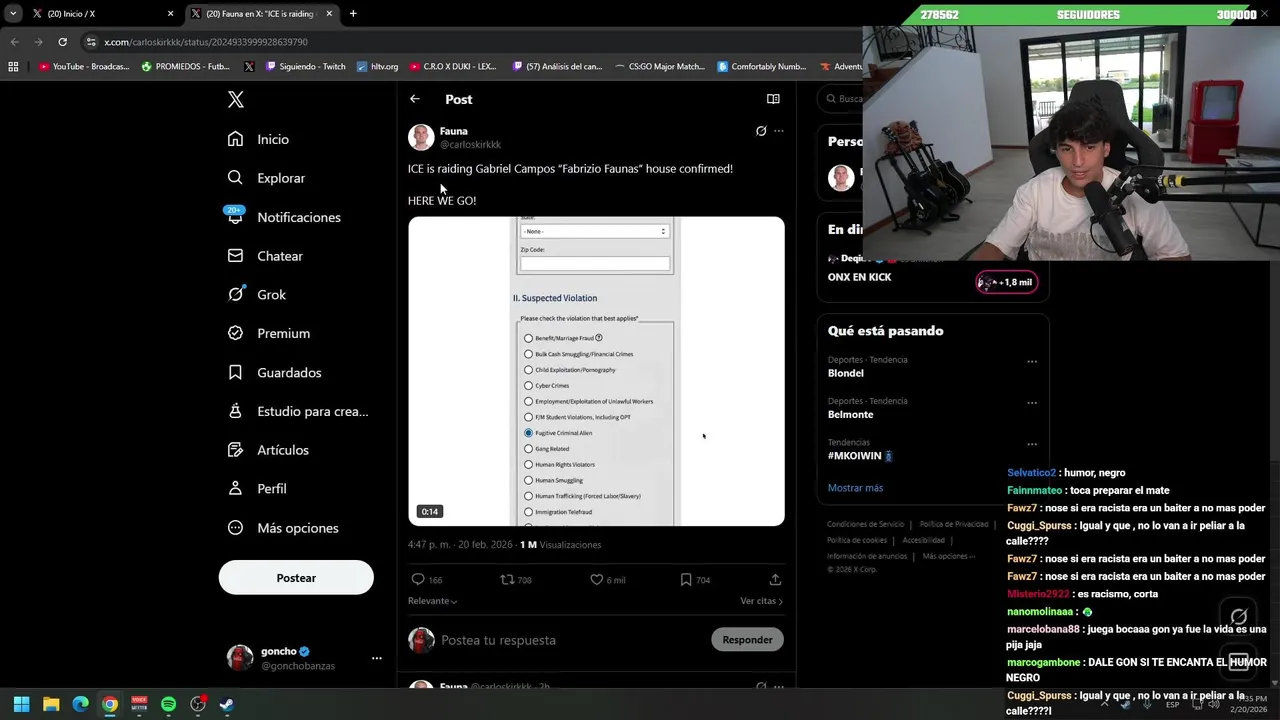This screenshot has width=1280, height=720.
Task: Open the State dropdown showing None
Action: pyautogui.click(x=594, y=231)
